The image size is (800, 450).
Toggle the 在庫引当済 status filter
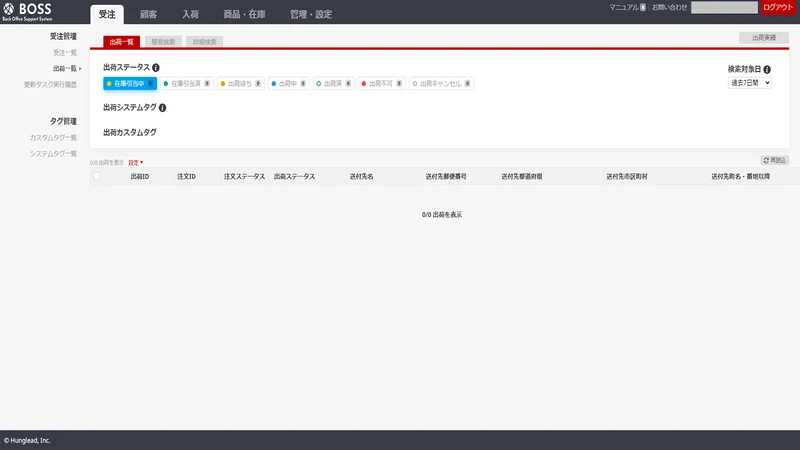click(186, 84)
